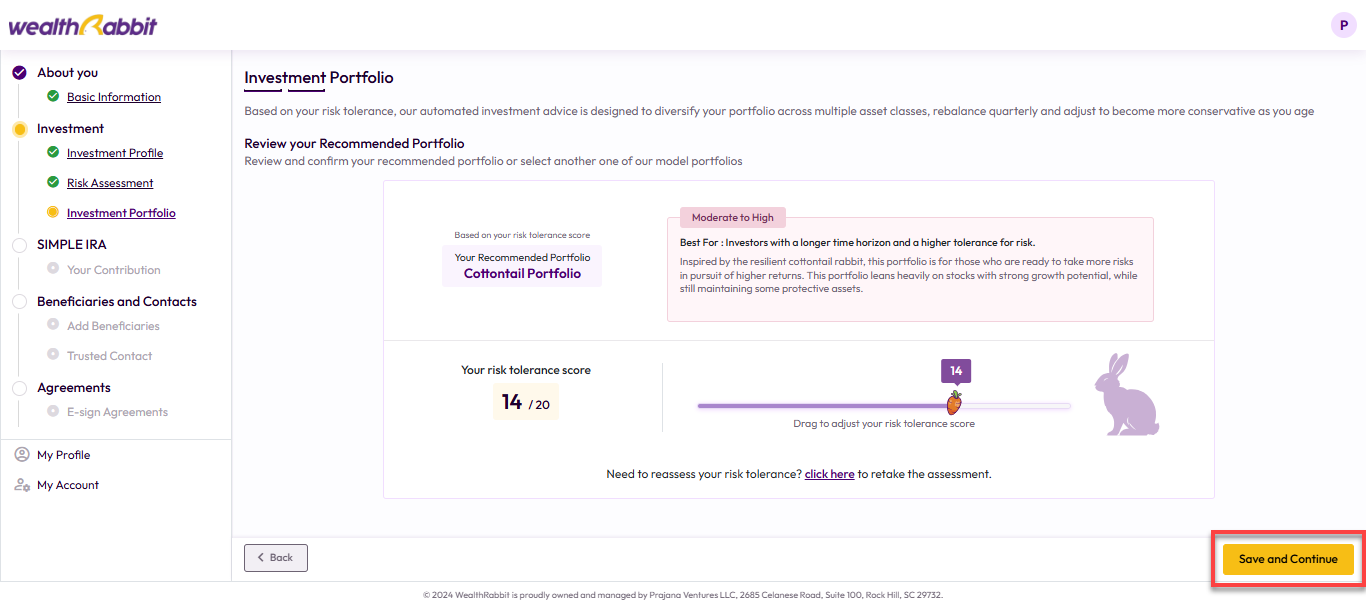The image size is (1366, 607).
Task: Open My Account
Action: point(68,485)
